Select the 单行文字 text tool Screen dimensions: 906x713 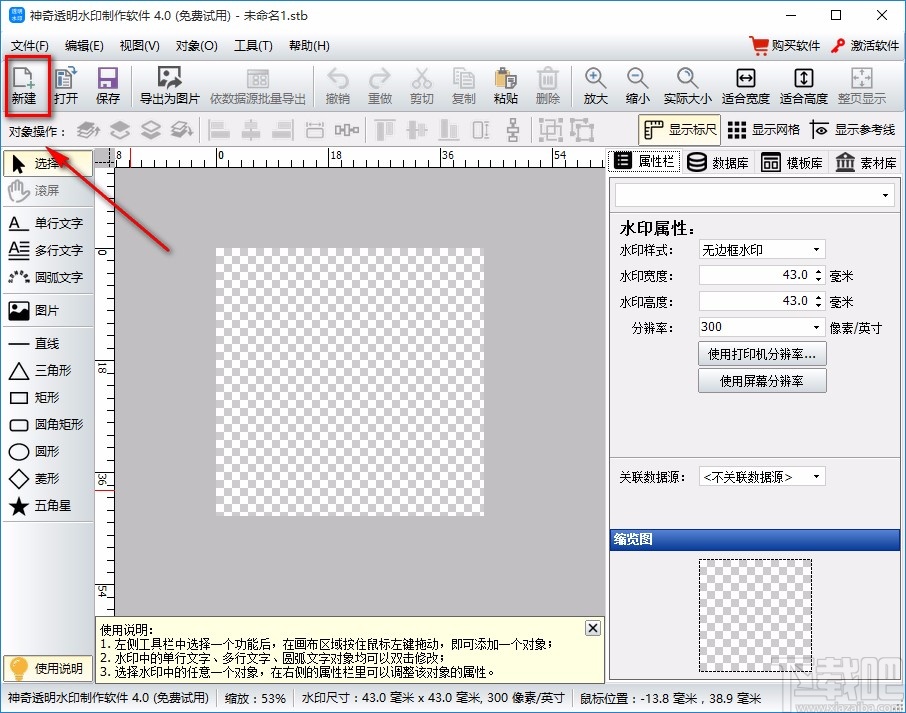(x=47, y=222)
